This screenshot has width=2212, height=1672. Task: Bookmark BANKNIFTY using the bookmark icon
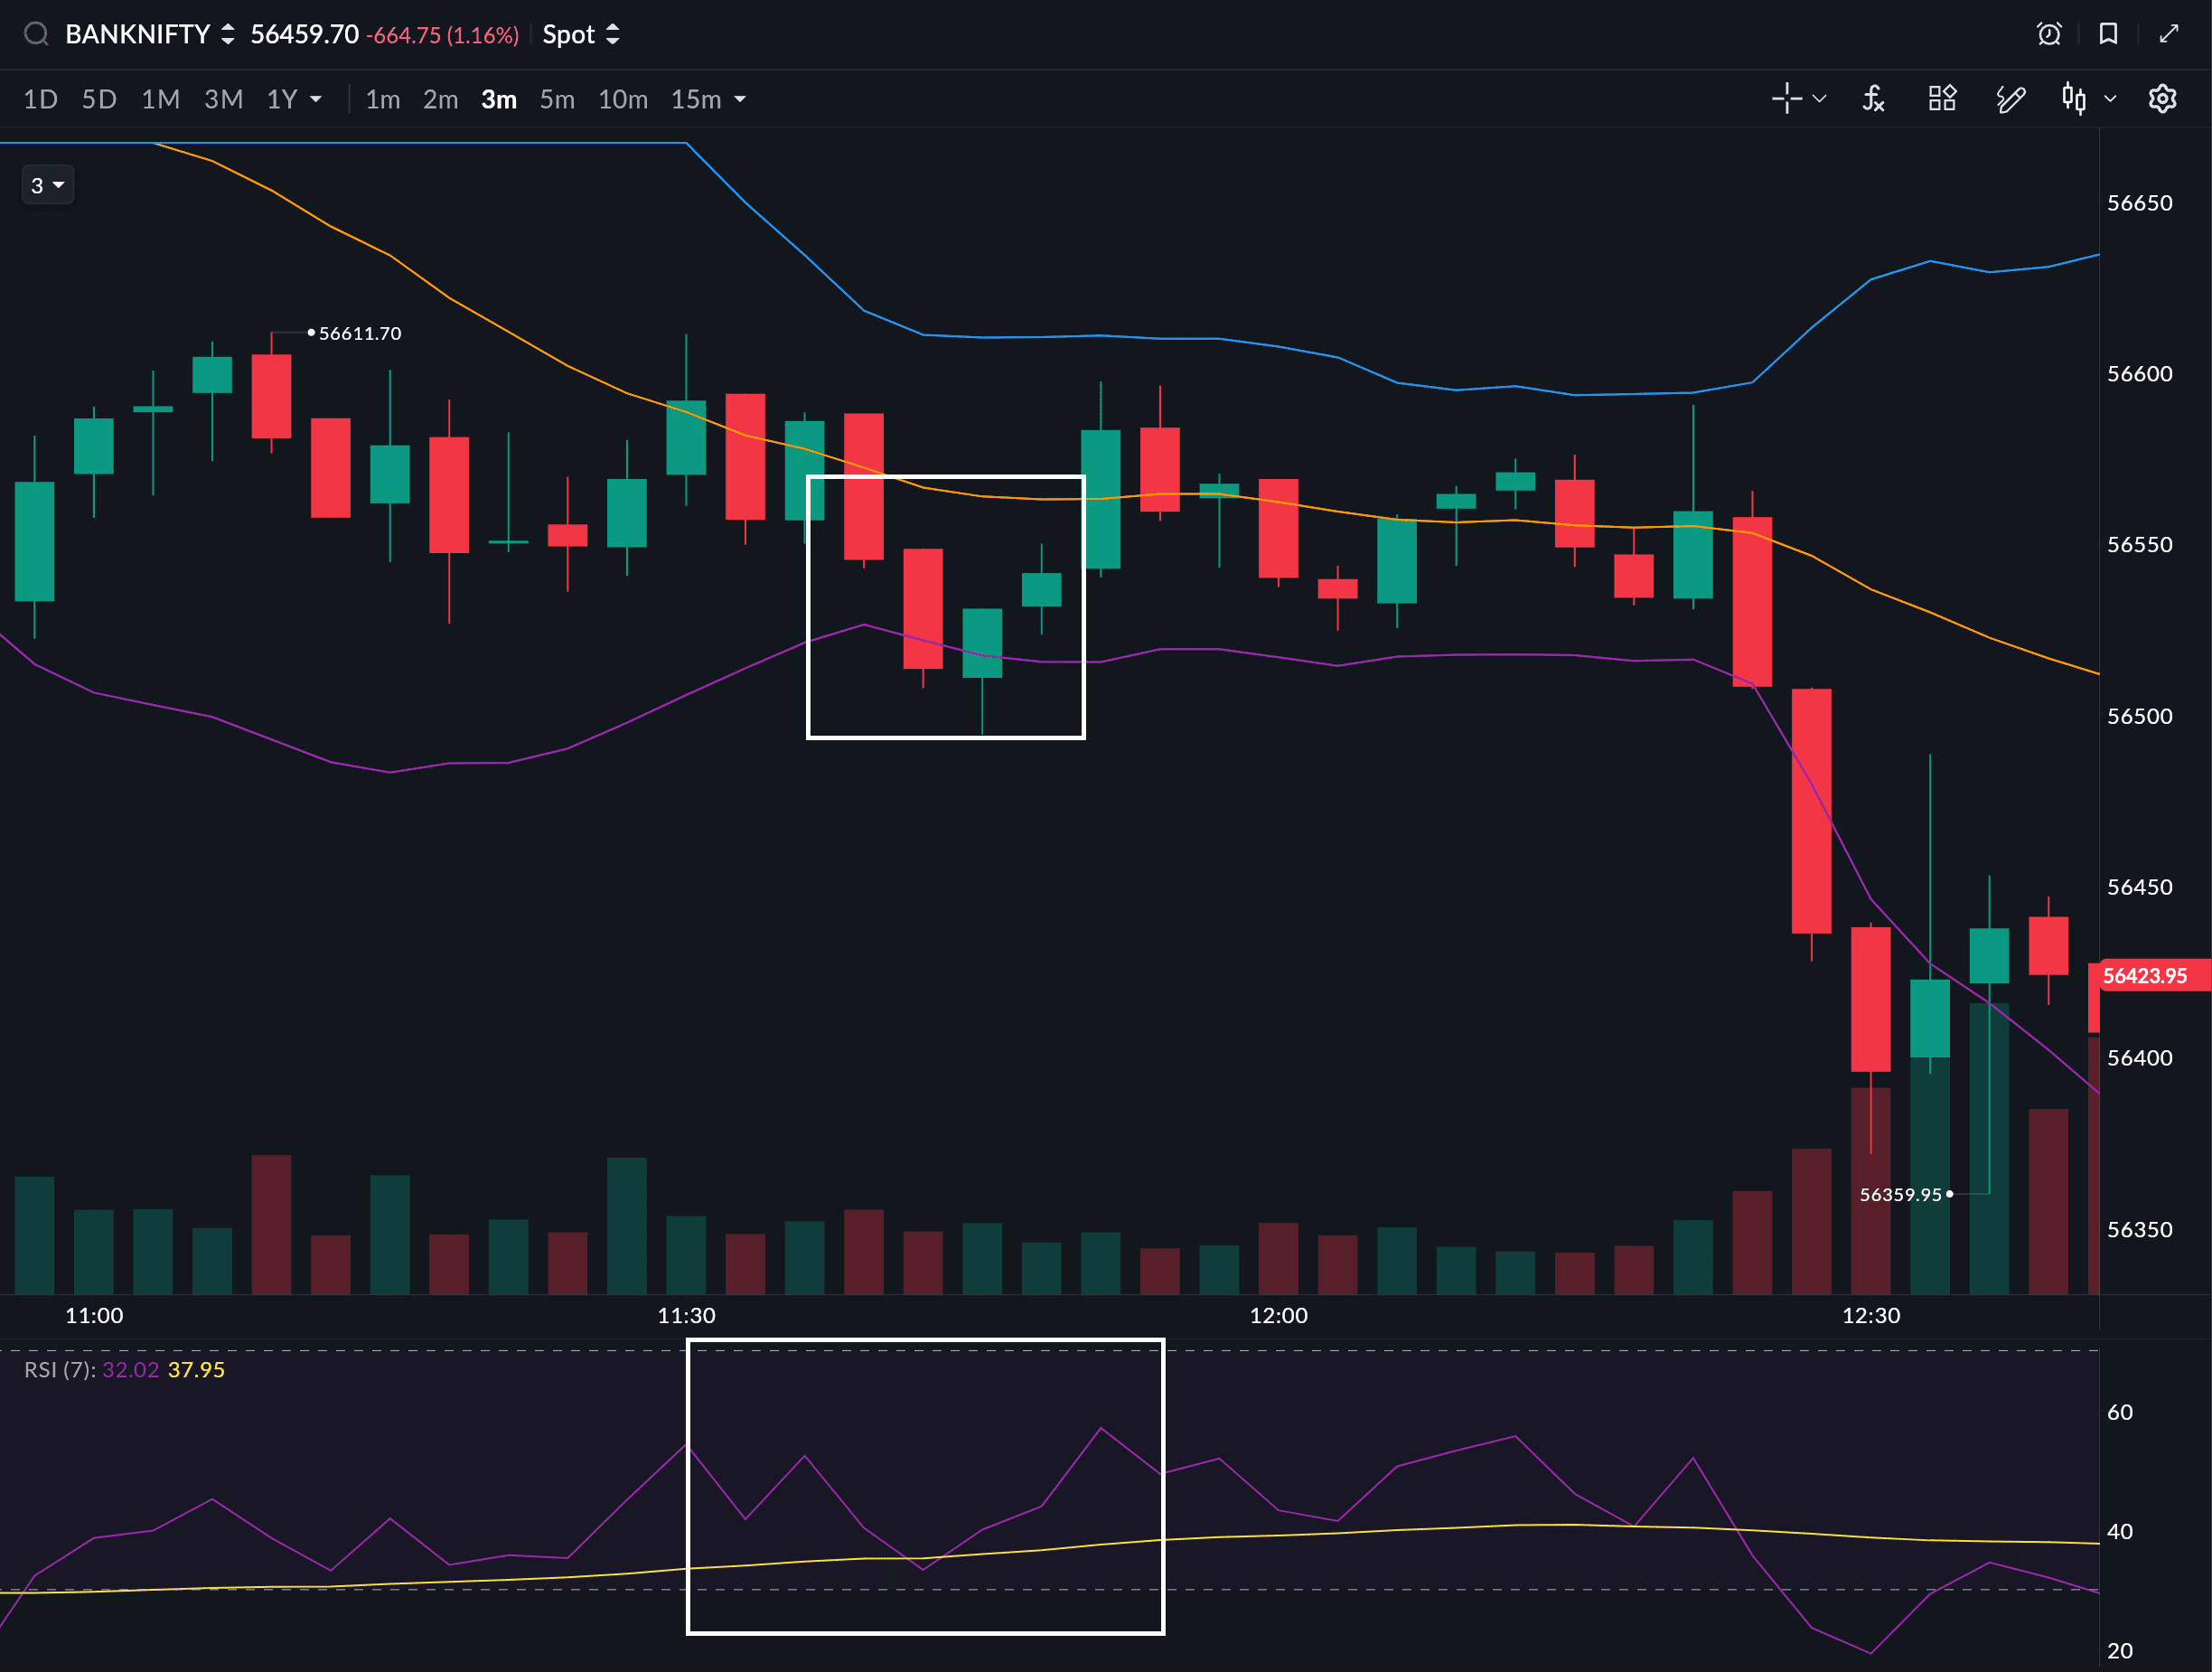[2108, 34]
